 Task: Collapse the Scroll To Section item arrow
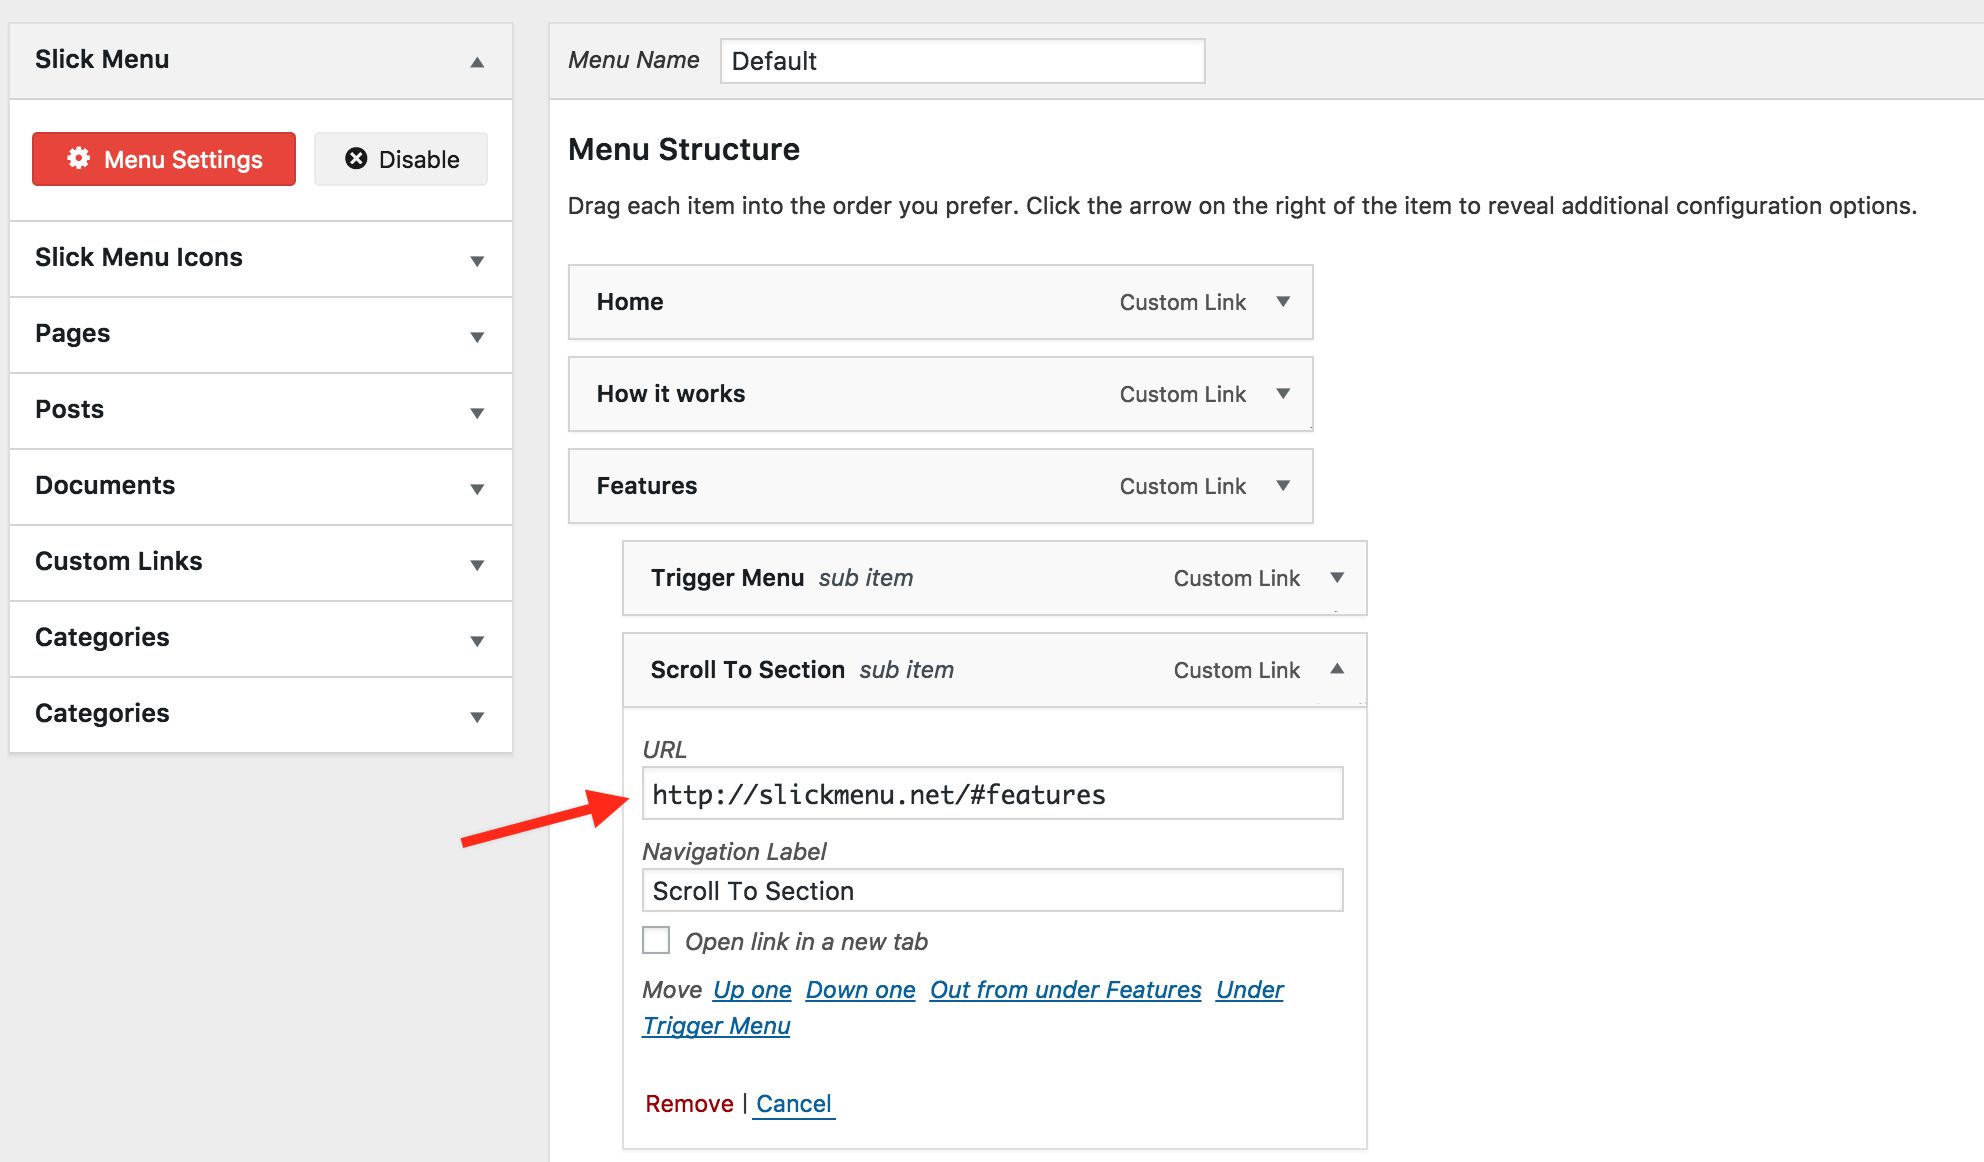[1337, 669]
